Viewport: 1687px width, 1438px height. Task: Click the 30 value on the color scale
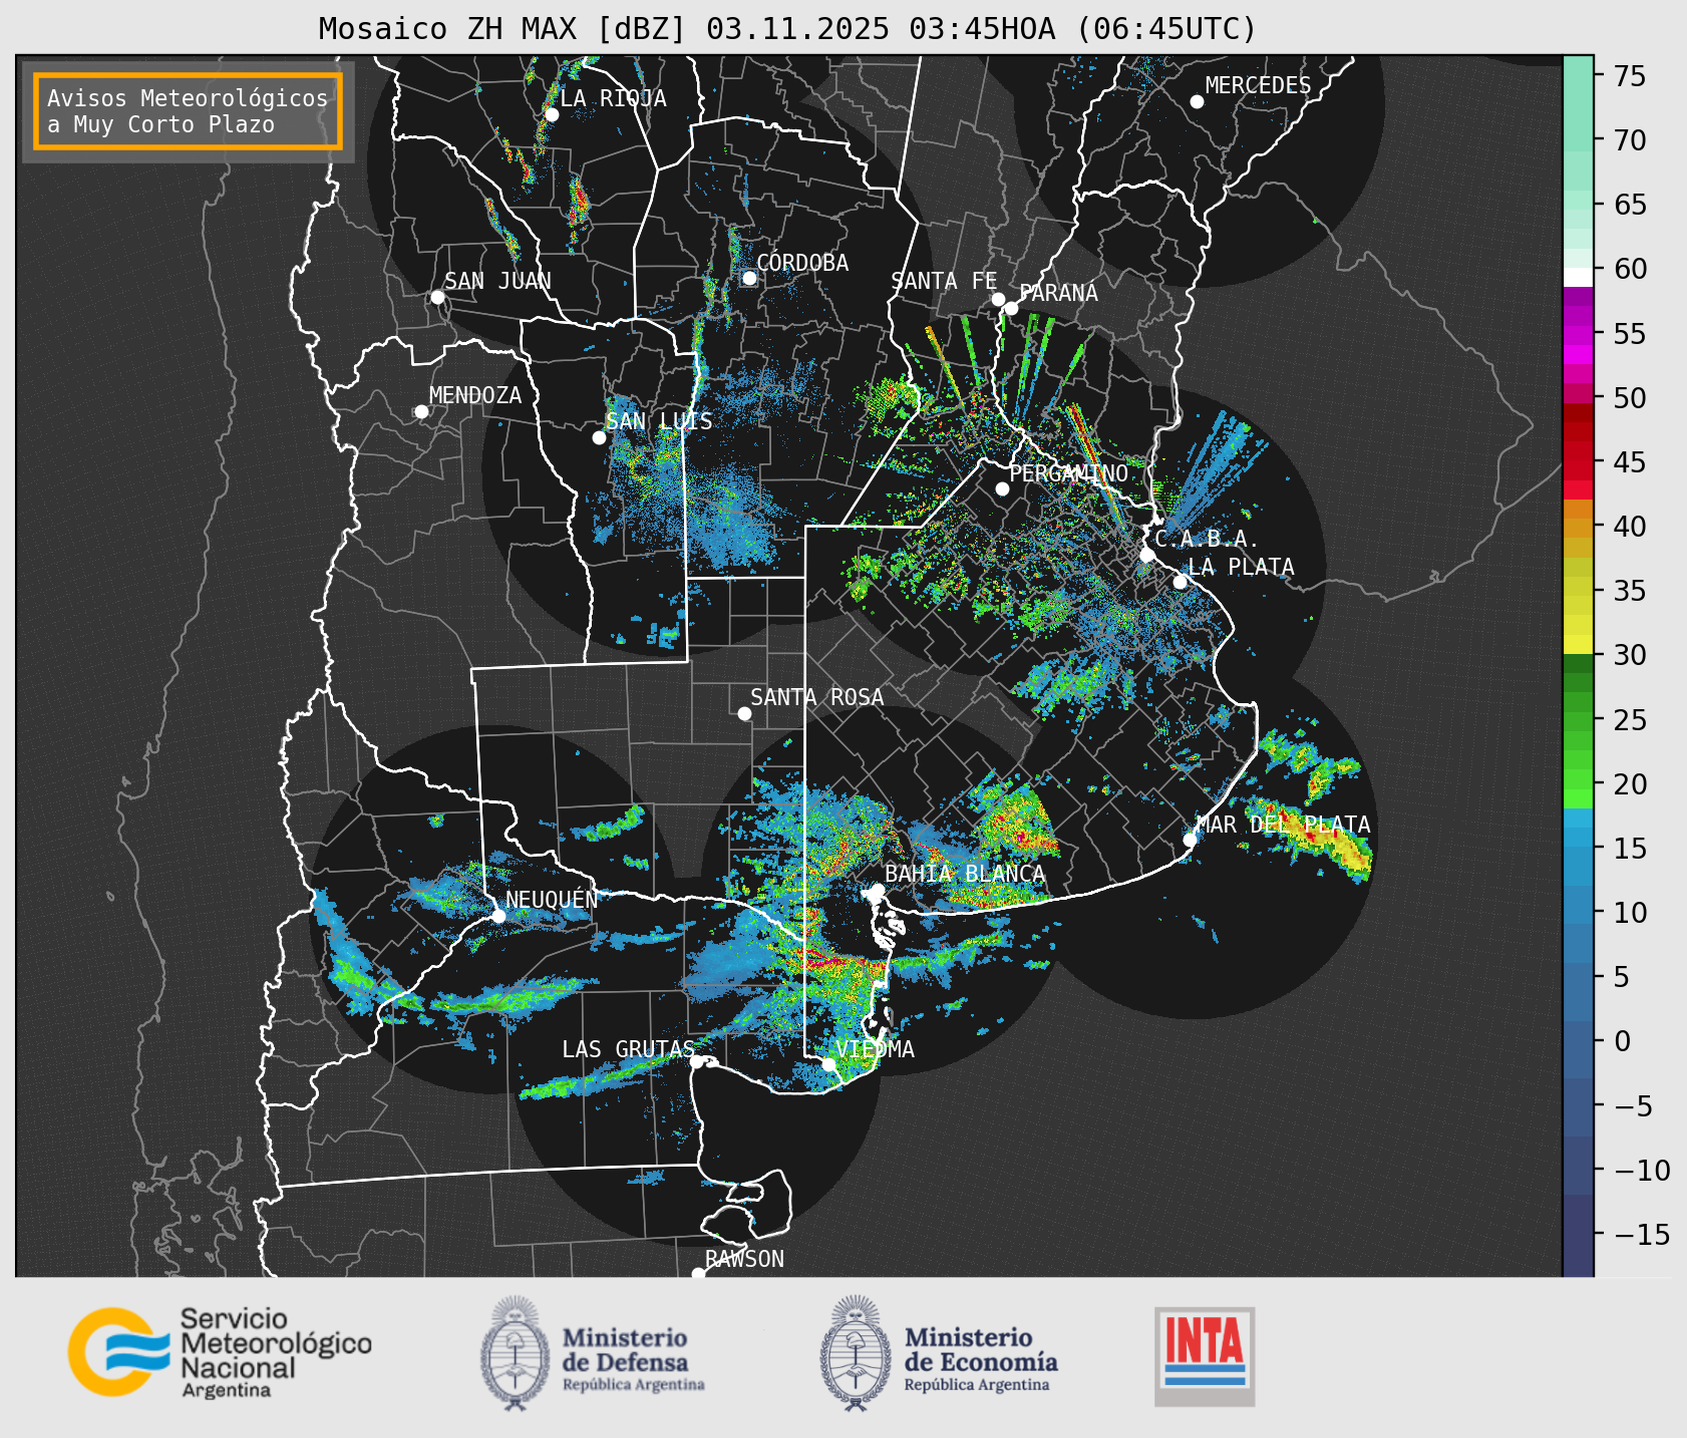pyautogui.click(x=1630, y=656)
